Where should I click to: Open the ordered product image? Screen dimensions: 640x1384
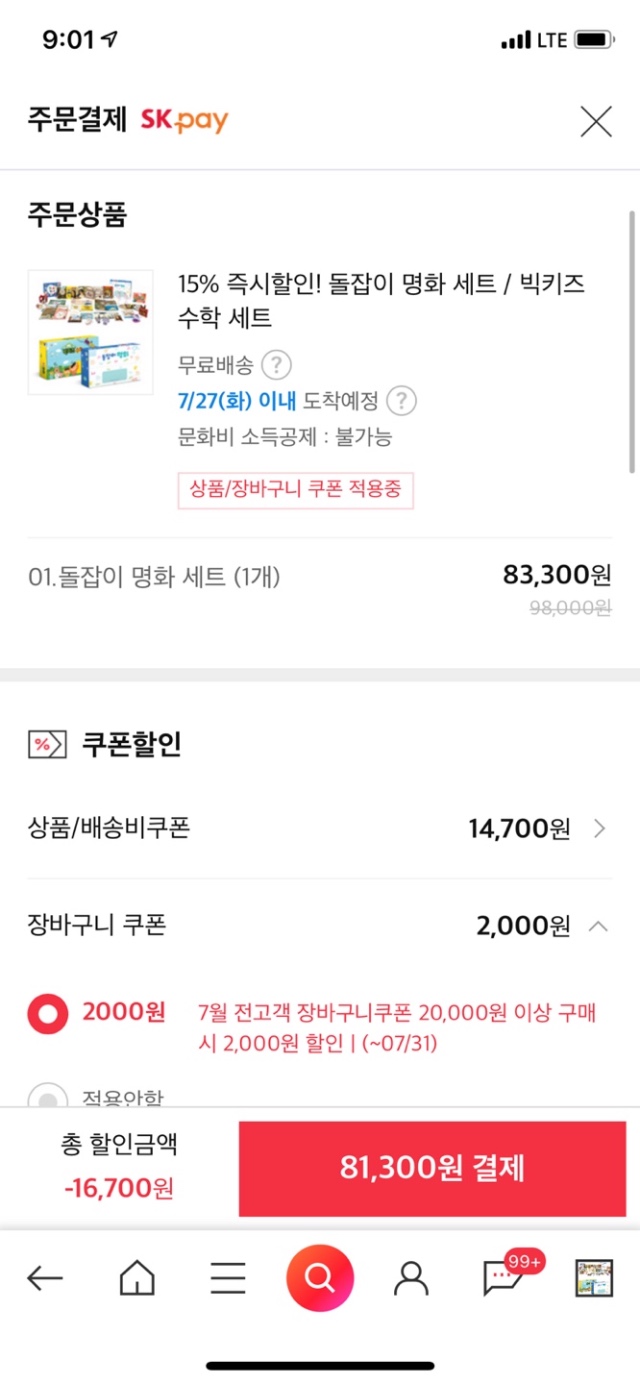[x=90, y=332]
